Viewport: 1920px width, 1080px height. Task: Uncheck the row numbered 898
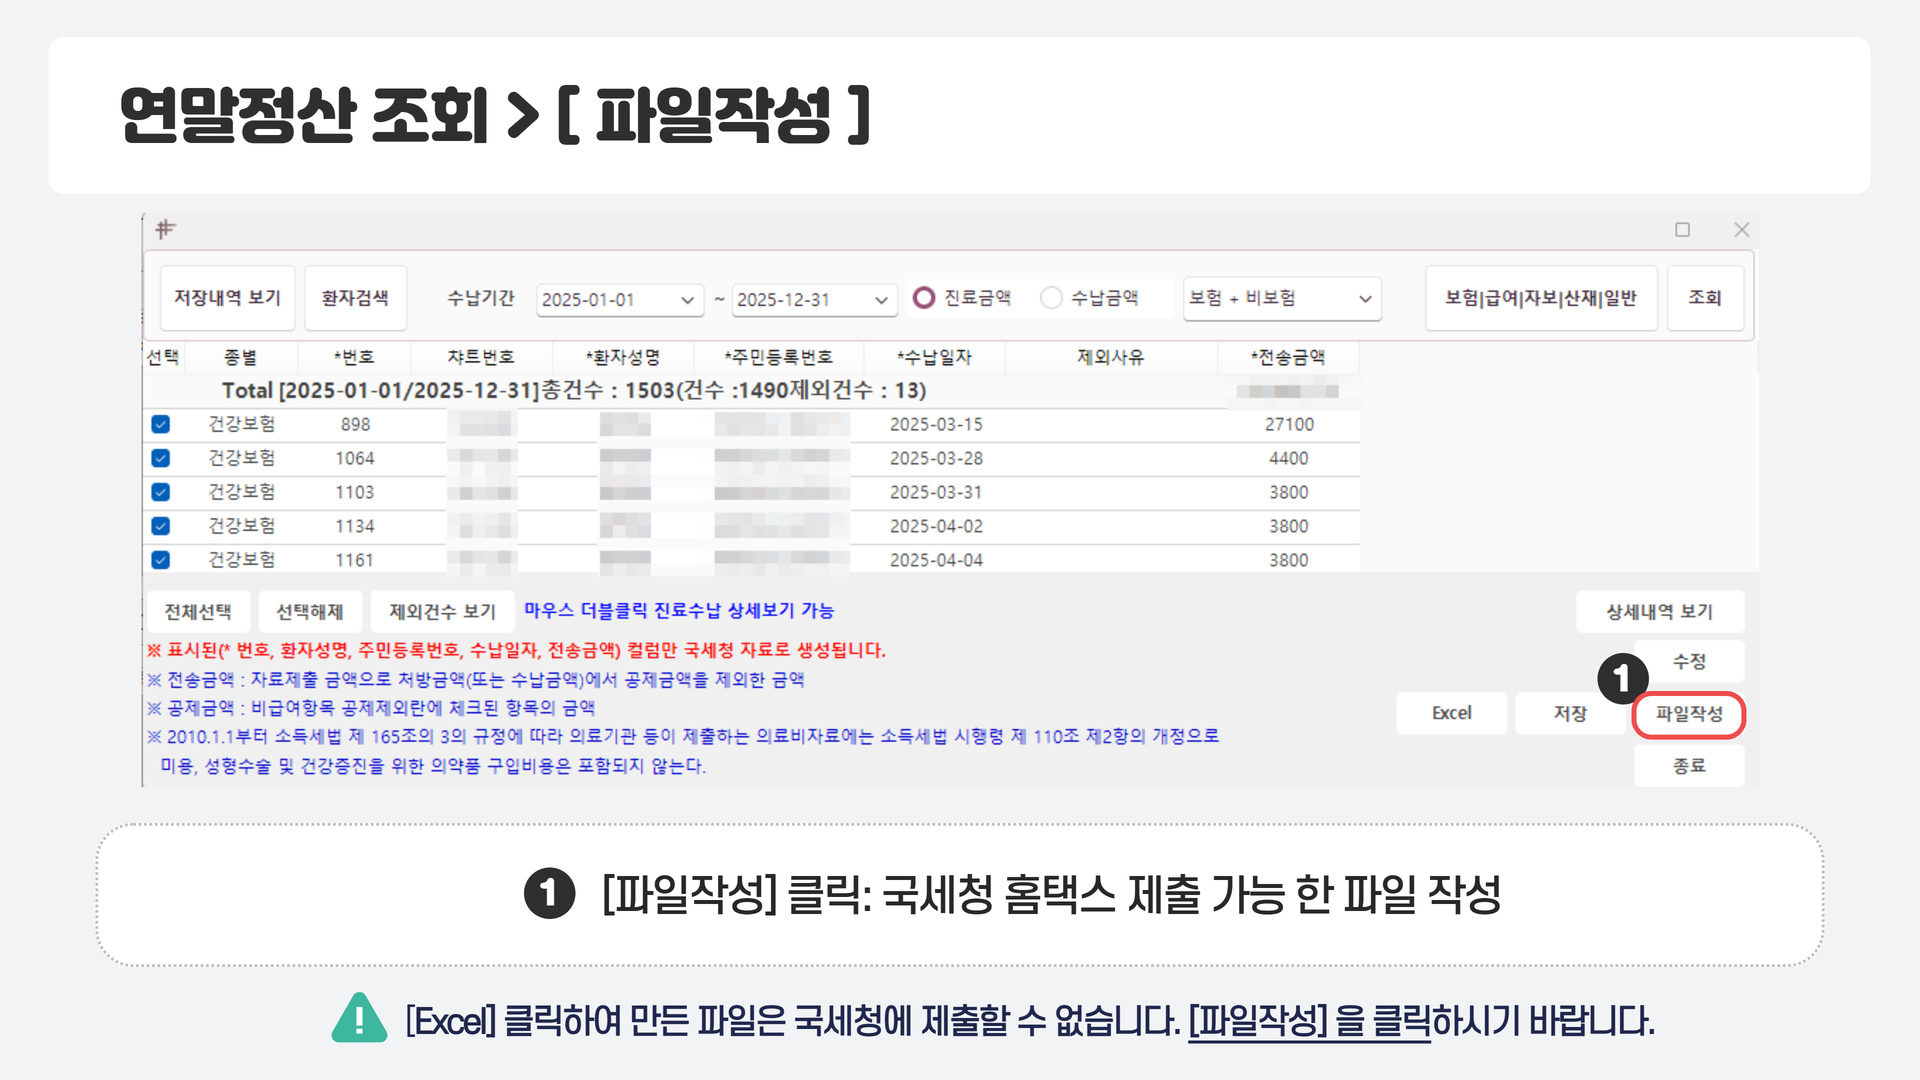pos(160,424)
